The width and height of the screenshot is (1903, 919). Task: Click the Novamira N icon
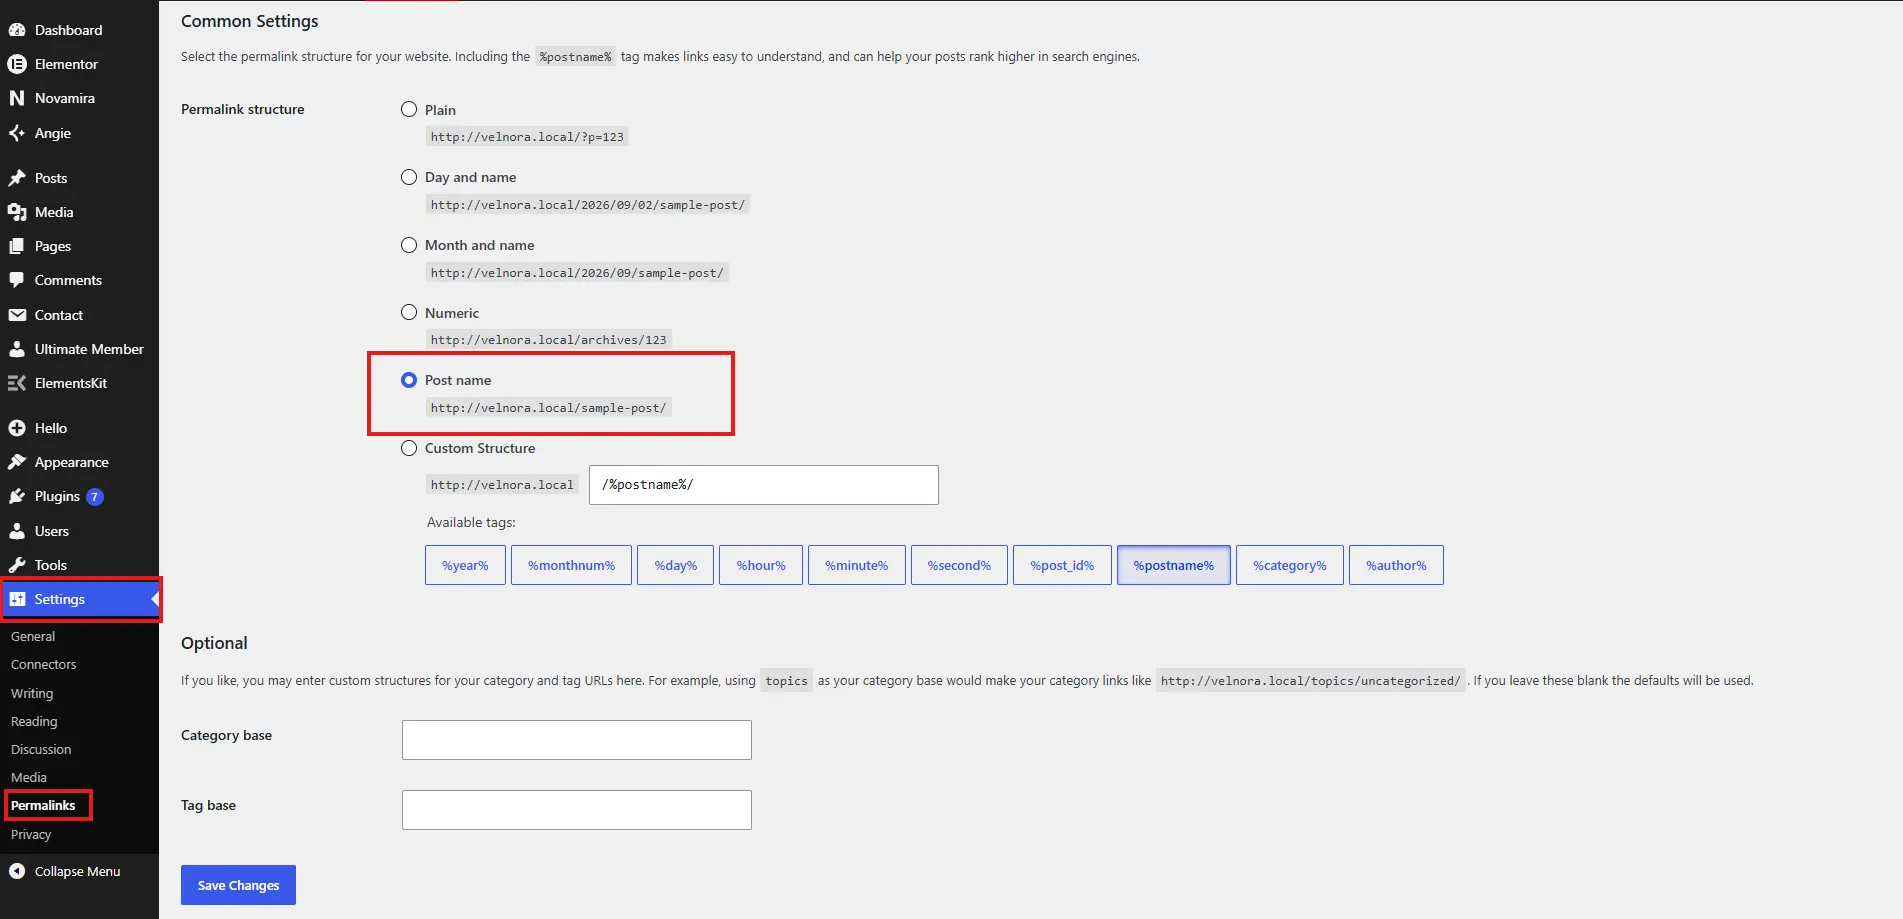[17, 98]
